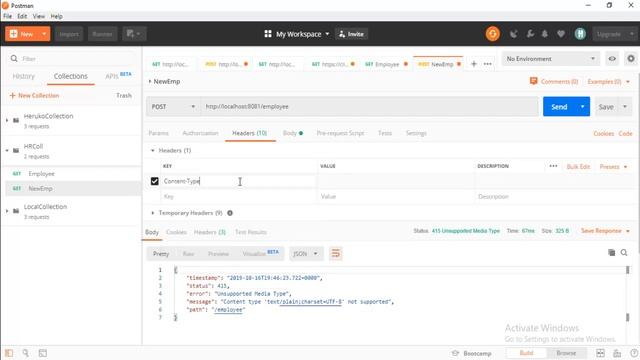Expand the HerukoCollection folder
Screen dimensions: 640x360
(x=7, y=120)
